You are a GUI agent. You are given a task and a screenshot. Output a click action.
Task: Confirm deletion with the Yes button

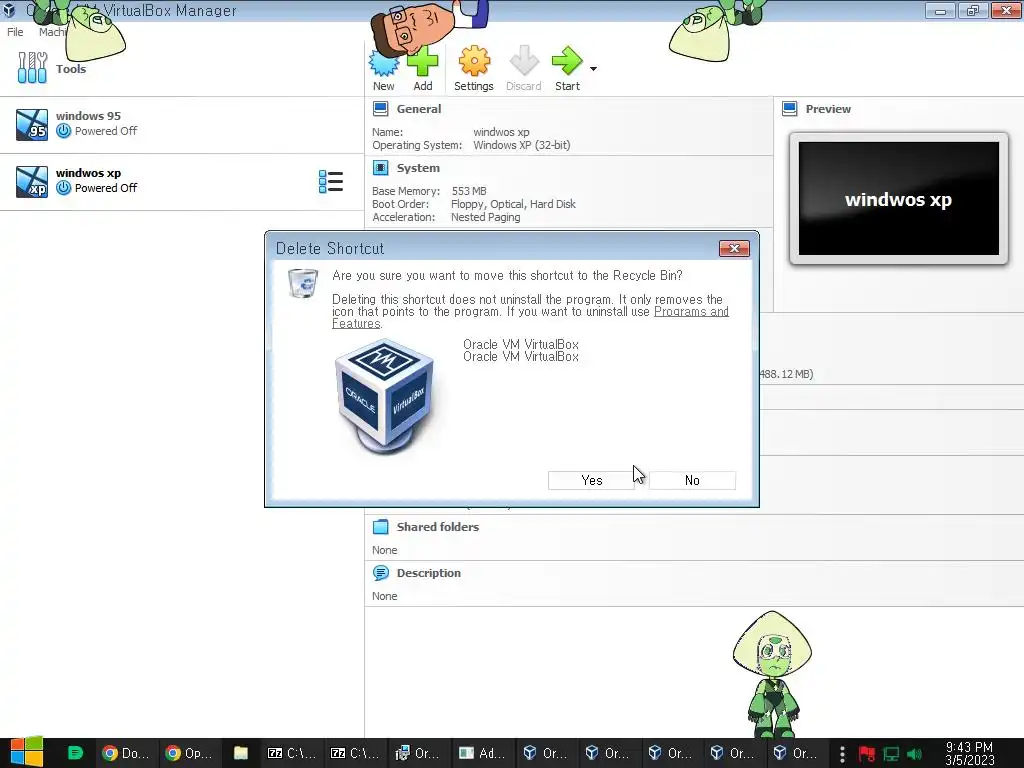591,480
